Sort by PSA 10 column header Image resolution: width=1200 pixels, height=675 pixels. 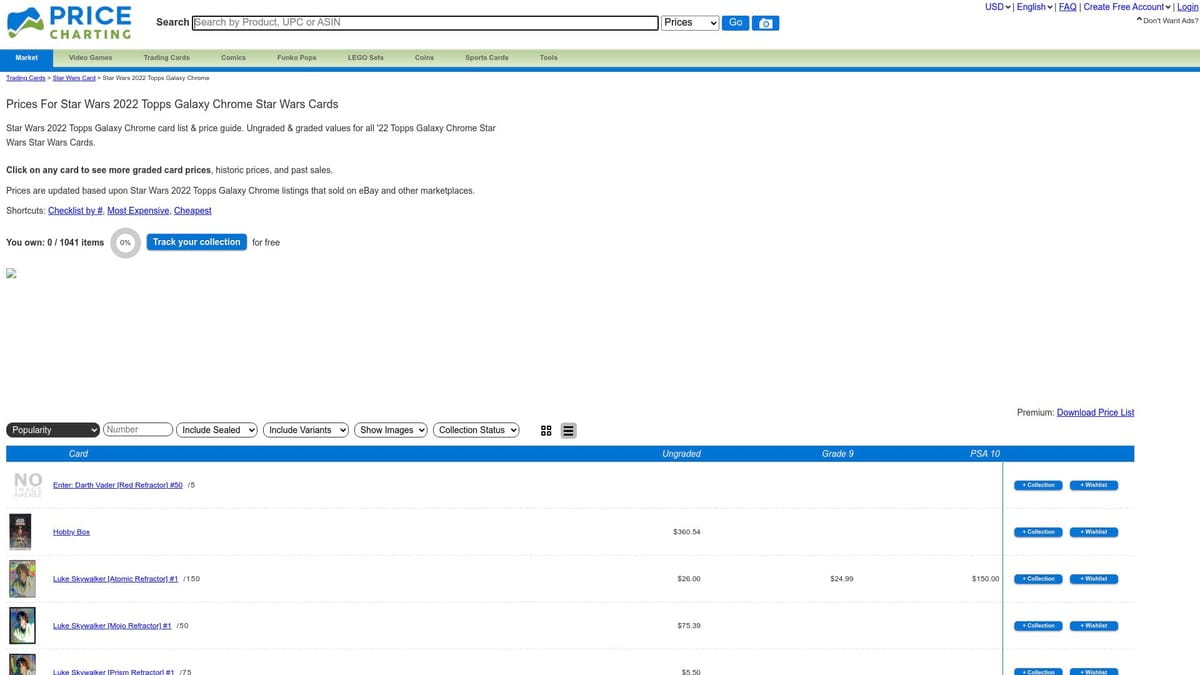[985, 454]
